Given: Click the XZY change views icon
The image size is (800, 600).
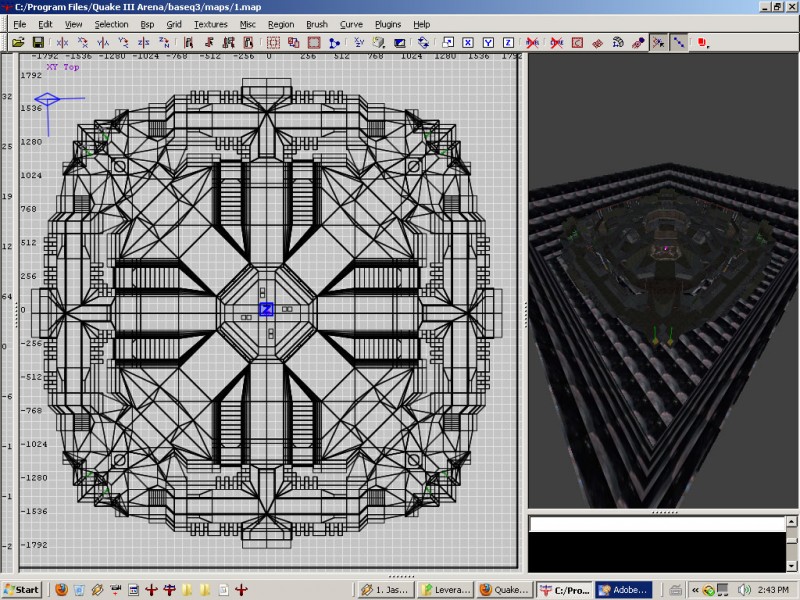Looking at the screenshot, I should point(359,42).
